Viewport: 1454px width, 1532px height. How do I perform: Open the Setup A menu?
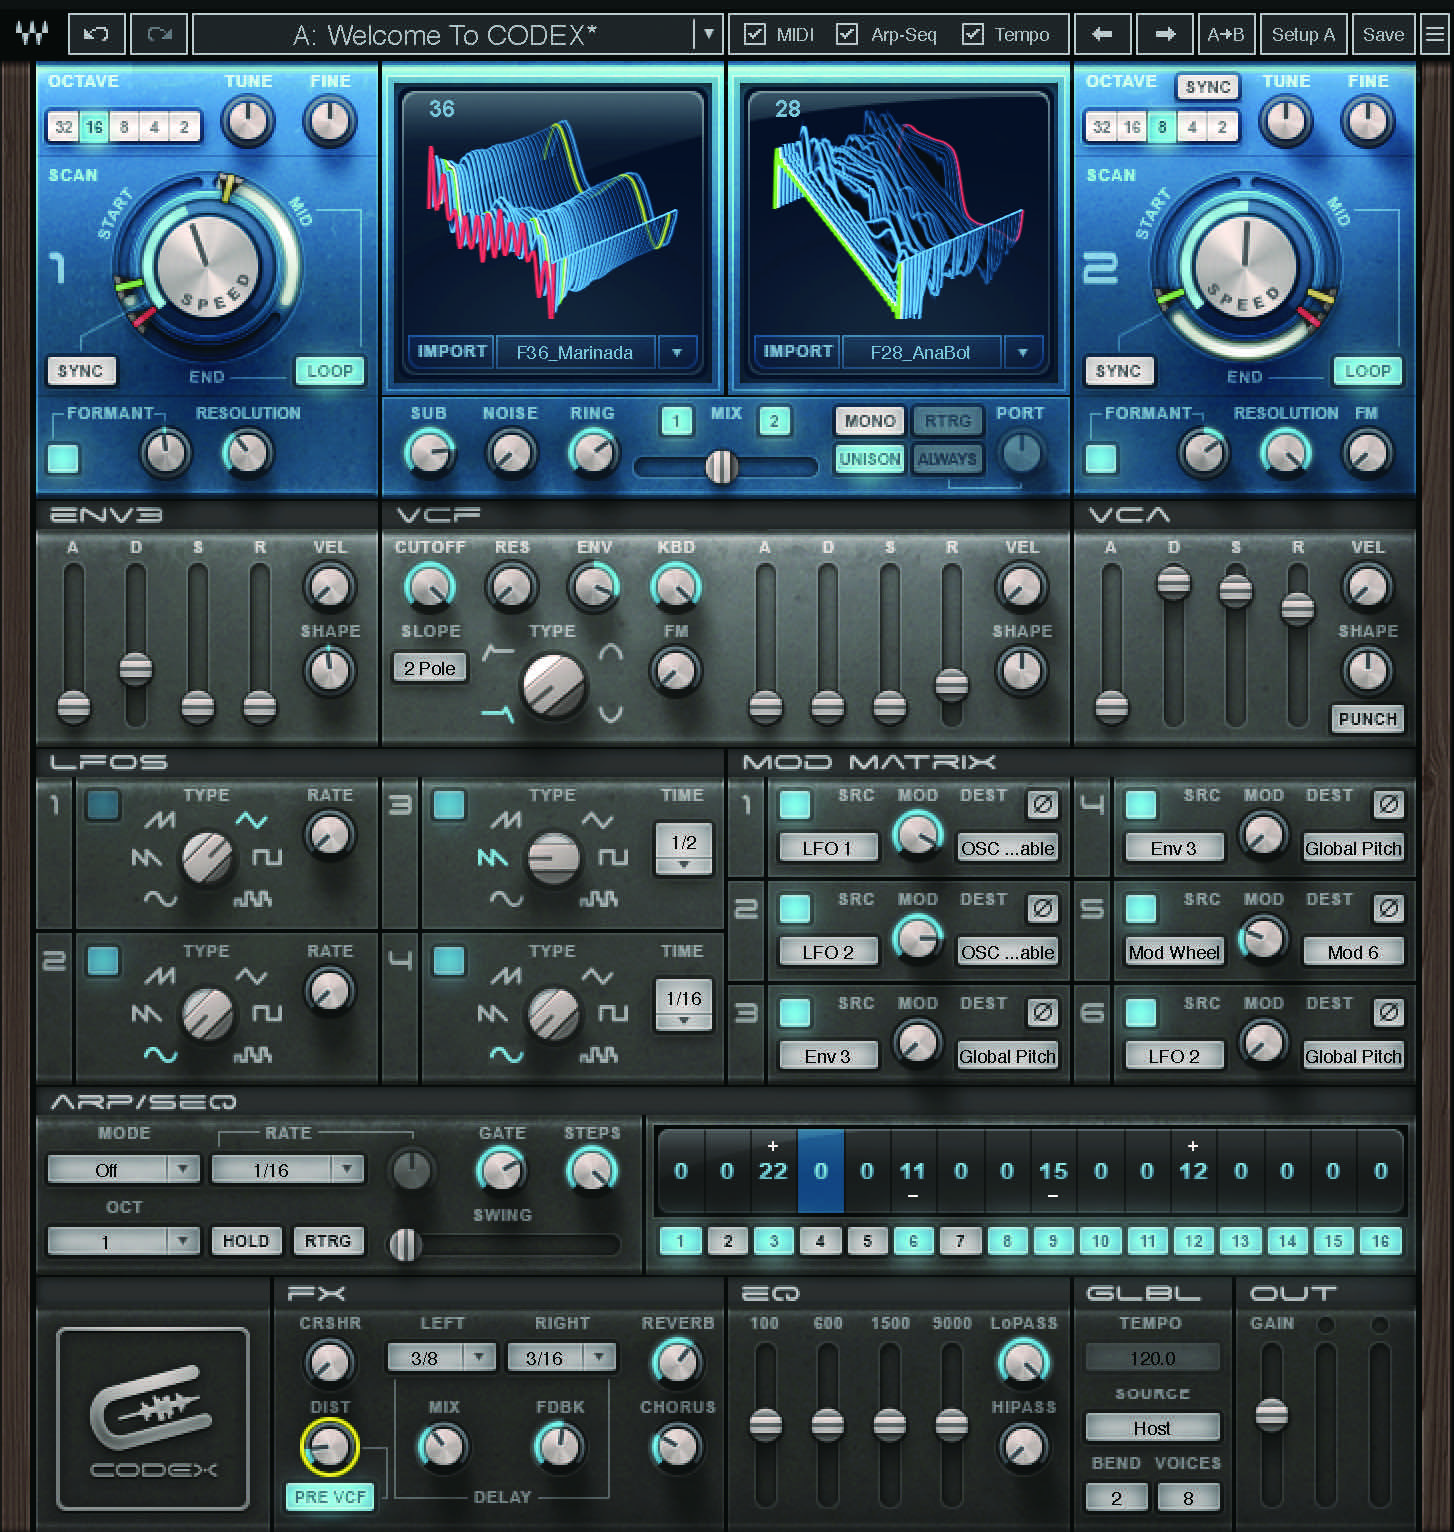pos(1303,33)
